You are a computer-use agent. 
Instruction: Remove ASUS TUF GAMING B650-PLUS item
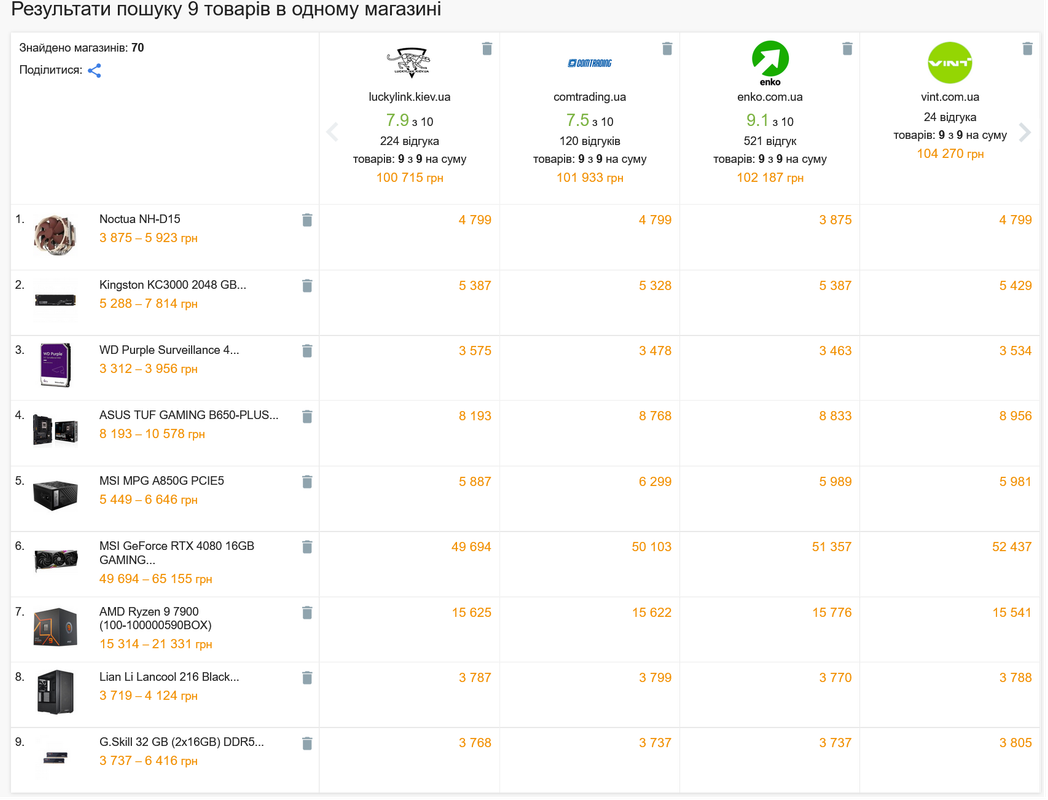pos(307,417)
